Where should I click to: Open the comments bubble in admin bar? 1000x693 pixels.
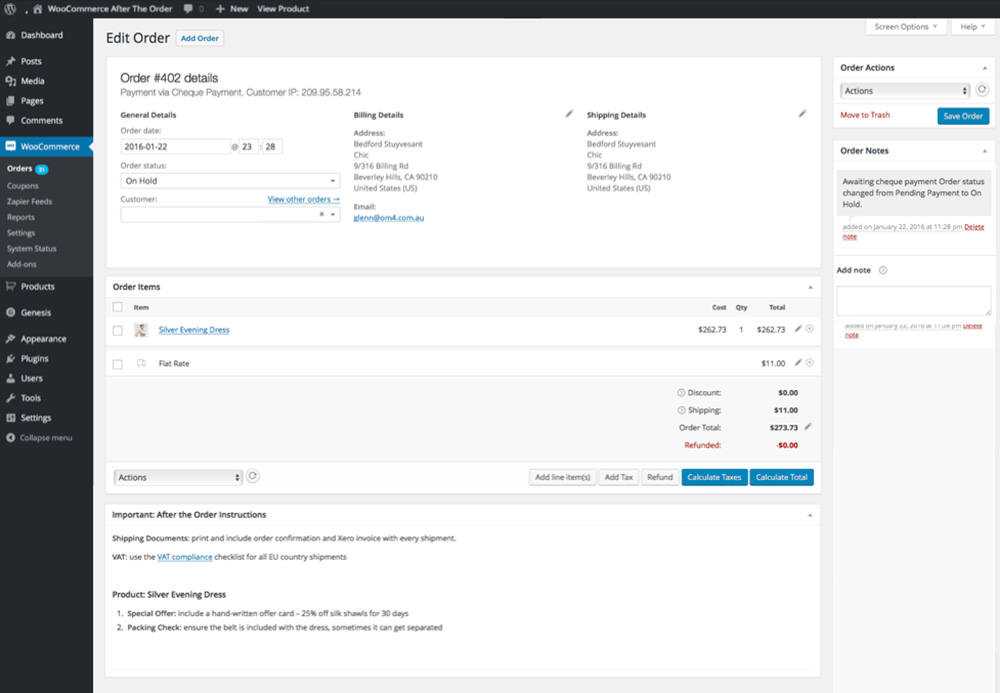click(188, 9)
